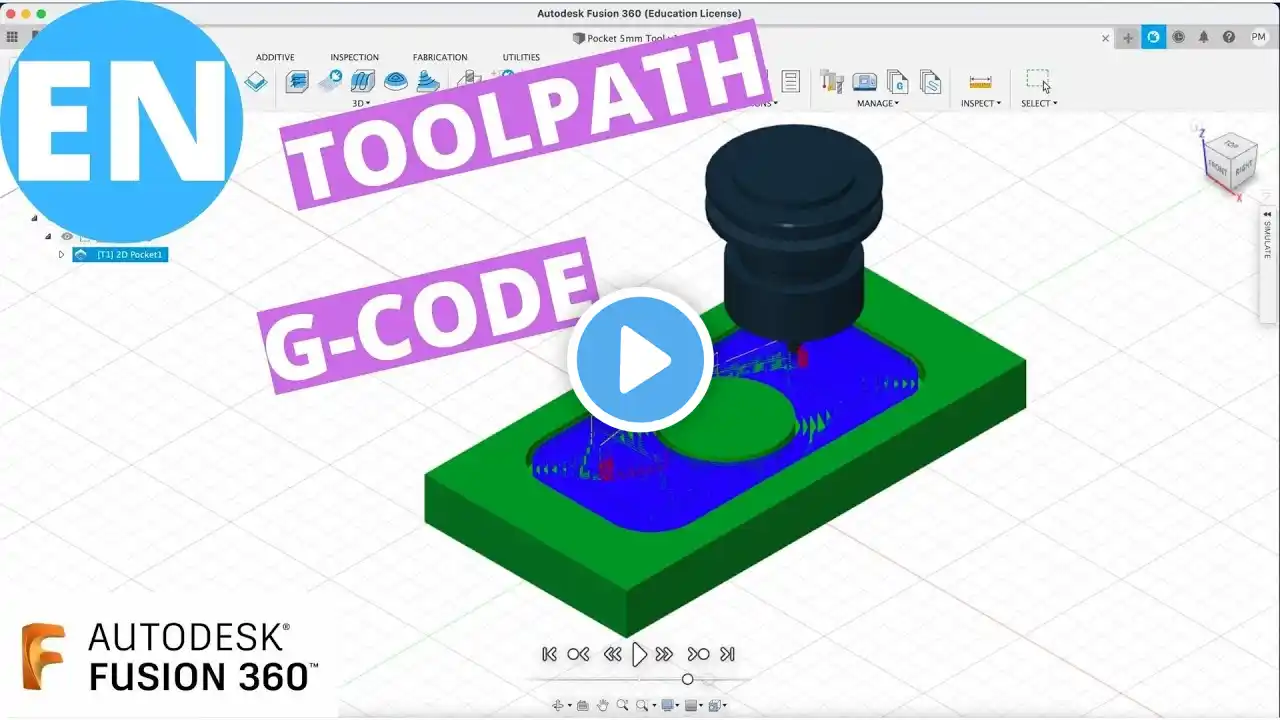Viewport: 1280px width, 720px height.
Task: Open the Tool Library in the Manage group
Action: [x=830, y=81]
